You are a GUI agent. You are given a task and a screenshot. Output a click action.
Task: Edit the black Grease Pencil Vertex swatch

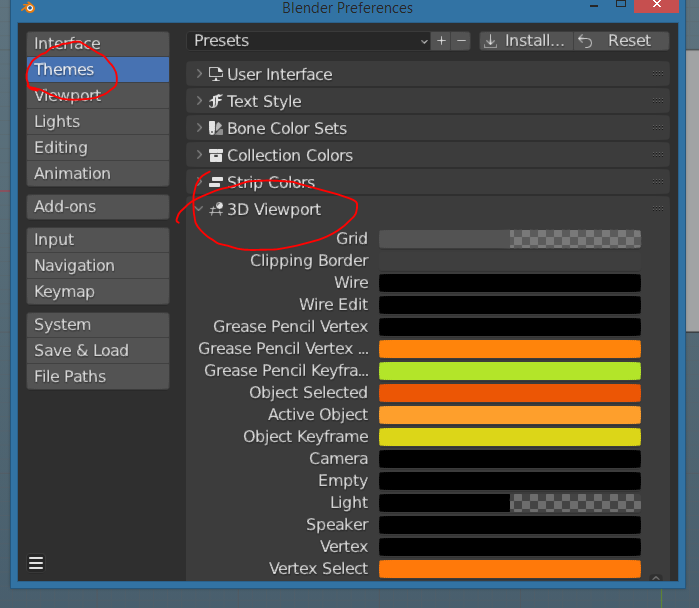coord(510,327)
